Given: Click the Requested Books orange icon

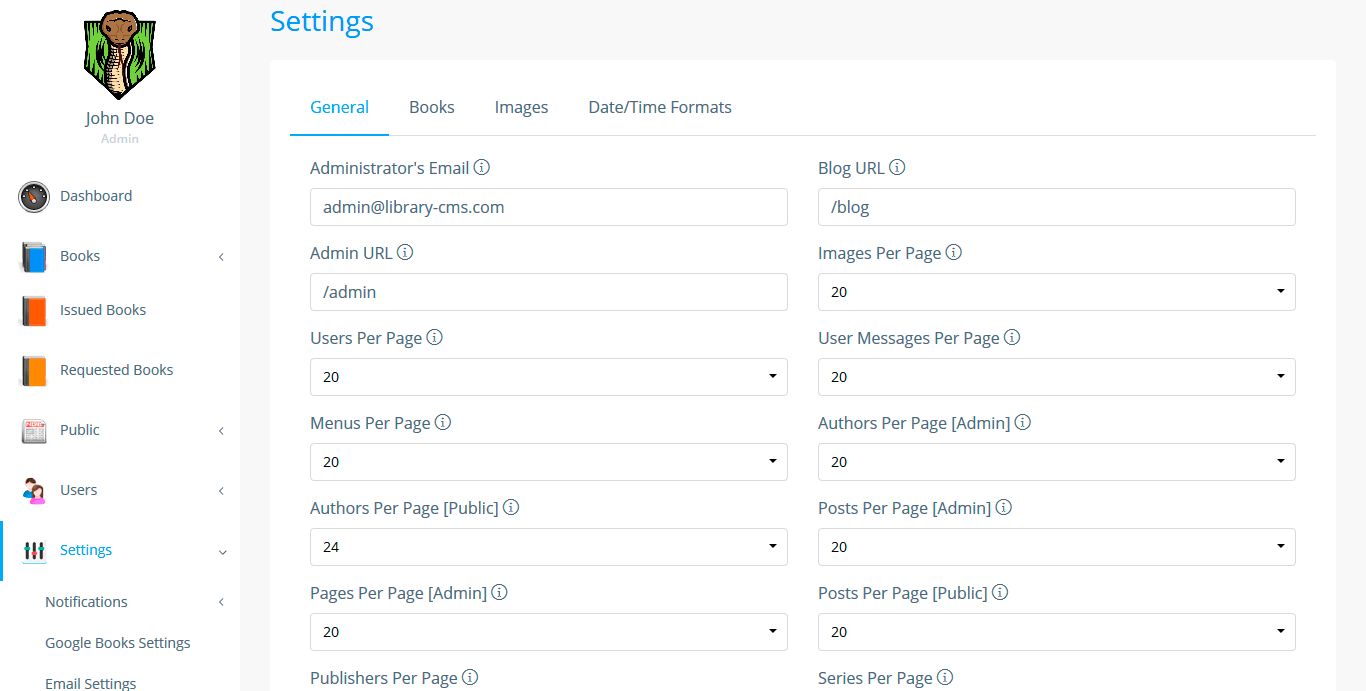Looking at the screenshot, I should point(34,371).
